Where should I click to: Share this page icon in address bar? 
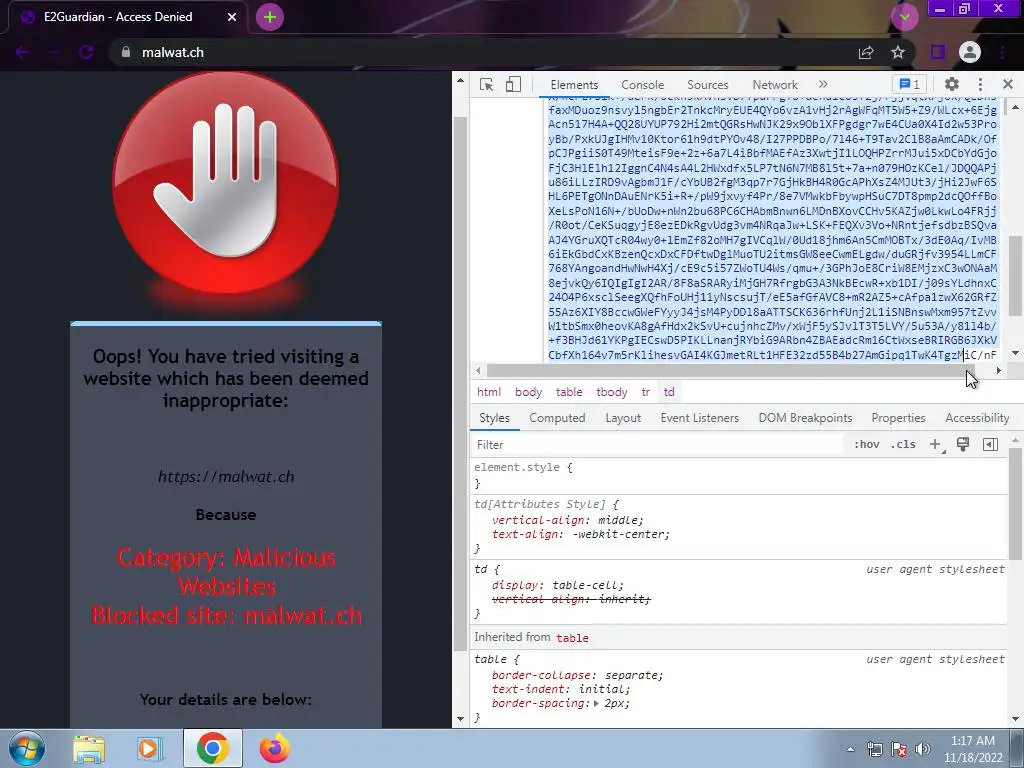866,52
